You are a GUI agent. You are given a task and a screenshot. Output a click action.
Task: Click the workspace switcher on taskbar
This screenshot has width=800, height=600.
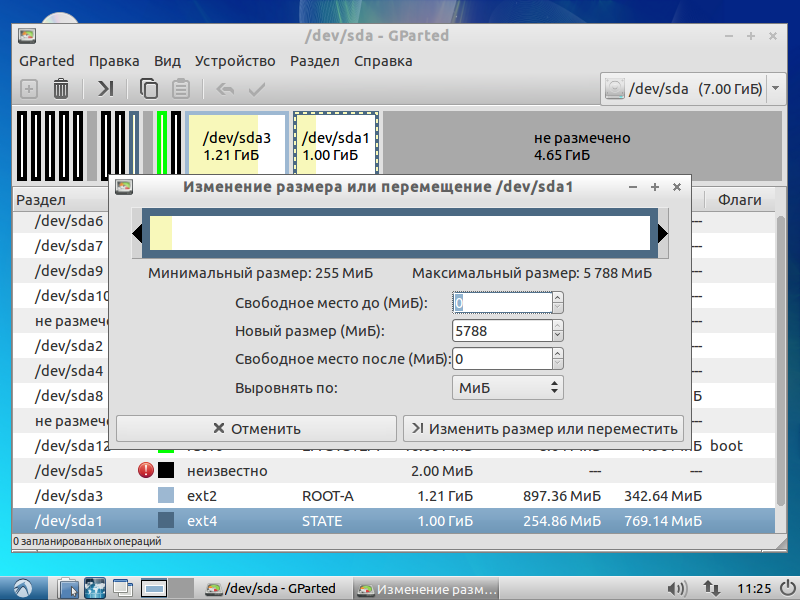[x=167, y=588]
